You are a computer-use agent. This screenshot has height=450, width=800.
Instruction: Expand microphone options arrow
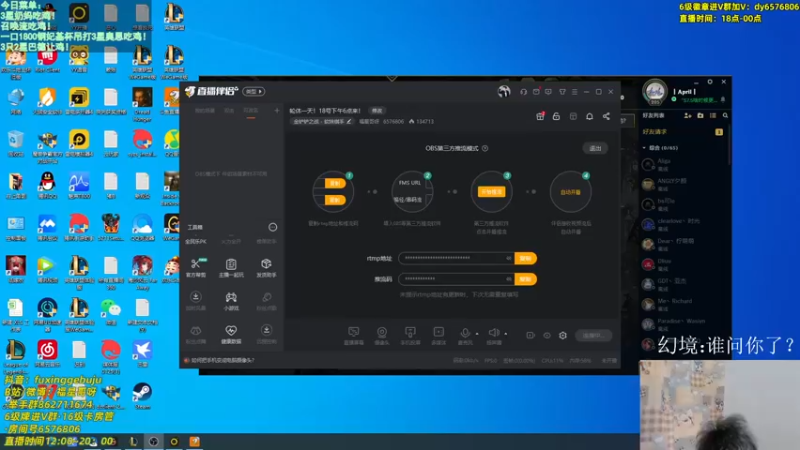(477, 334)
